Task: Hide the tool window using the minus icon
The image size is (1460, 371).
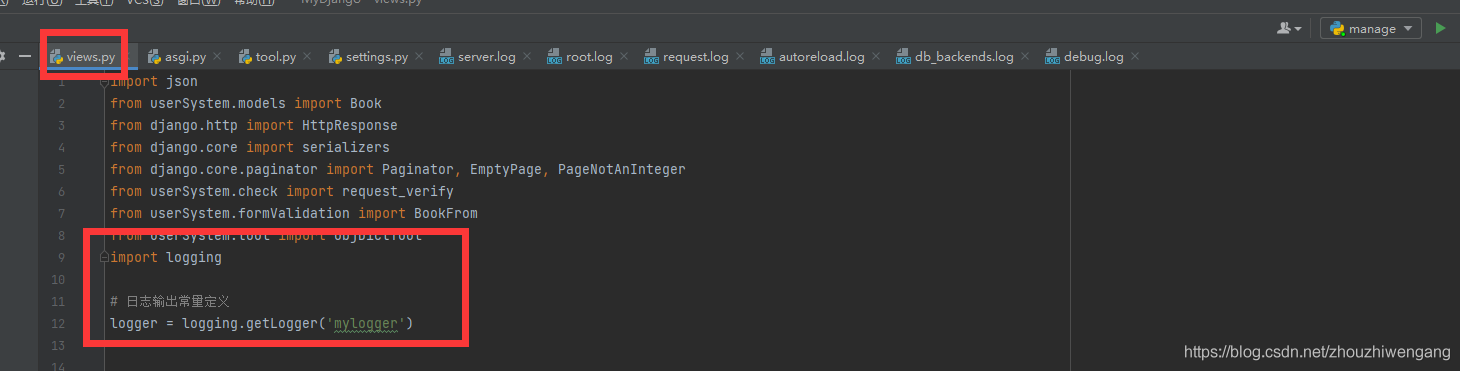Action: pos(25,57)
